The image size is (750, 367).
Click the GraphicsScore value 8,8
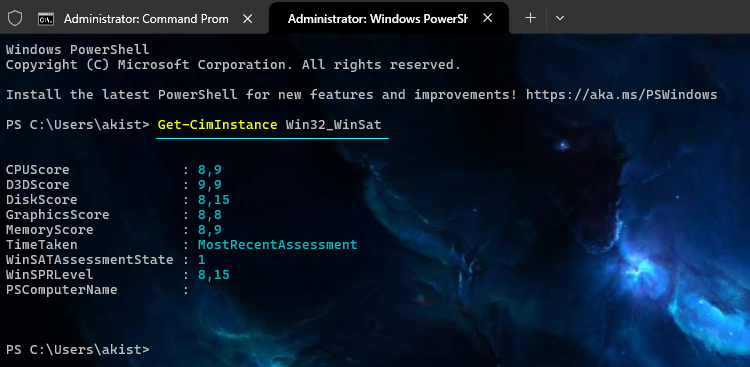(210, 215)
